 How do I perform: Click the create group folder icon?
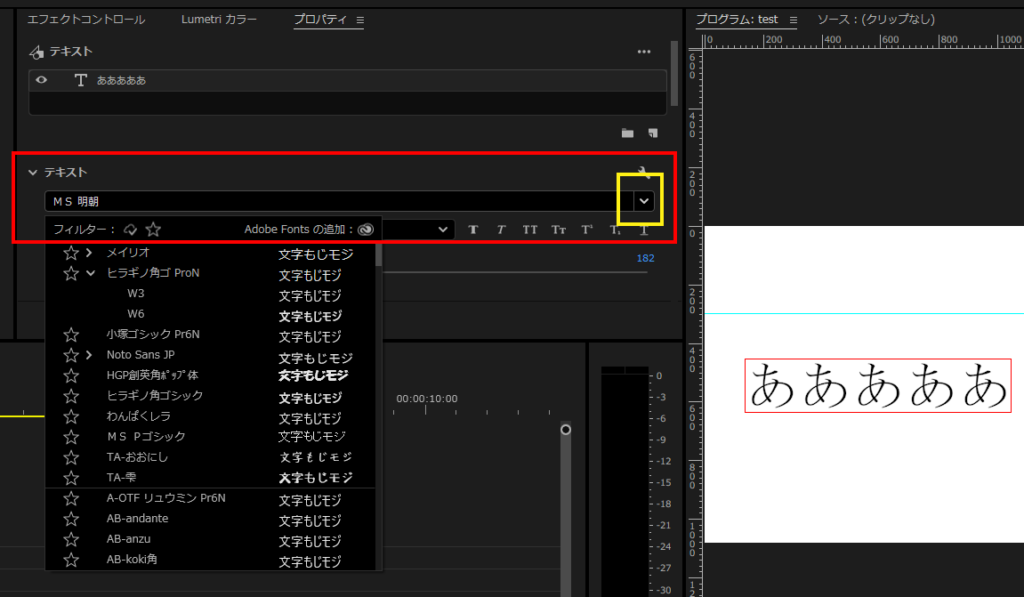coord(627,133)
